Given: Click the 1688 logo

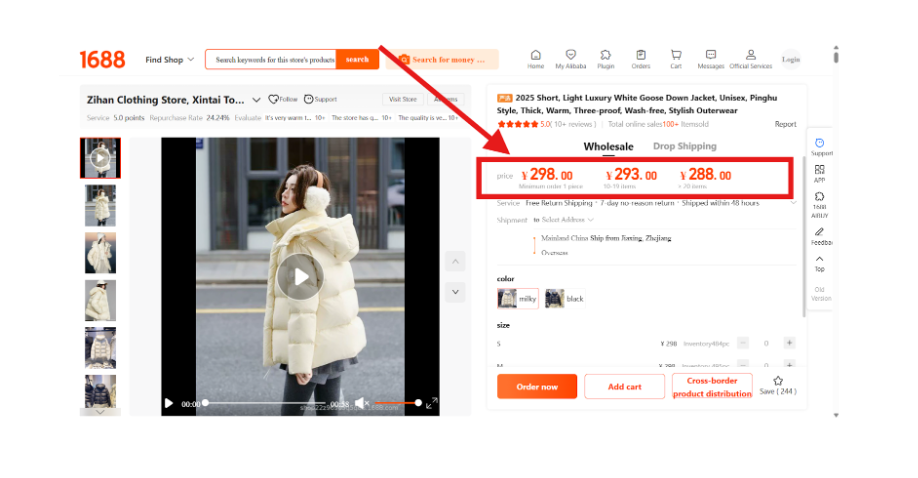Looking at the screenshot, I should click(x=102, y=59).
